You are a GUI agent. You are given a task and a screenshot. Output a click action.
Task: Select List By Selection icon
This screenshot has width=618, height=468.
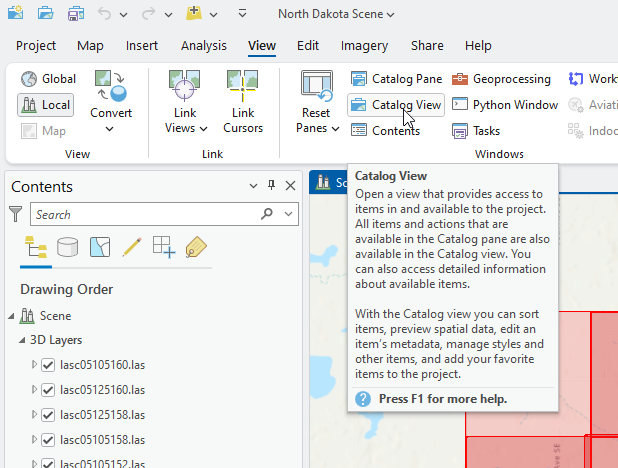pos(100,247)
